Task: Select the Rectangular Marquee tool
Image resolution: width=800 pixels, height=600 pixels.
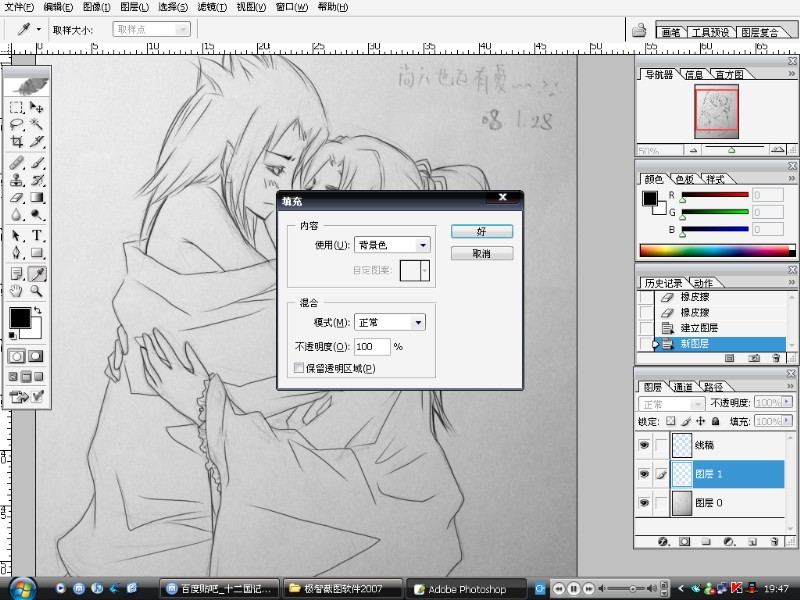Action: [16, 107]
